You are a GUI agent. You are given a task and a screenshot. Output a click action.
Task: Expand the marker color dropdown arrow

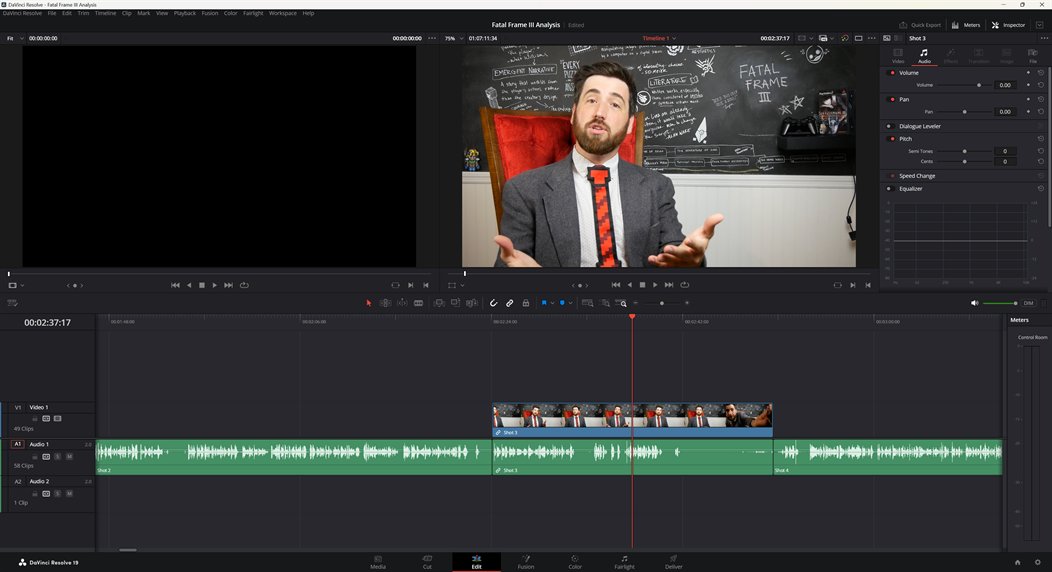[x=570, y=303]
